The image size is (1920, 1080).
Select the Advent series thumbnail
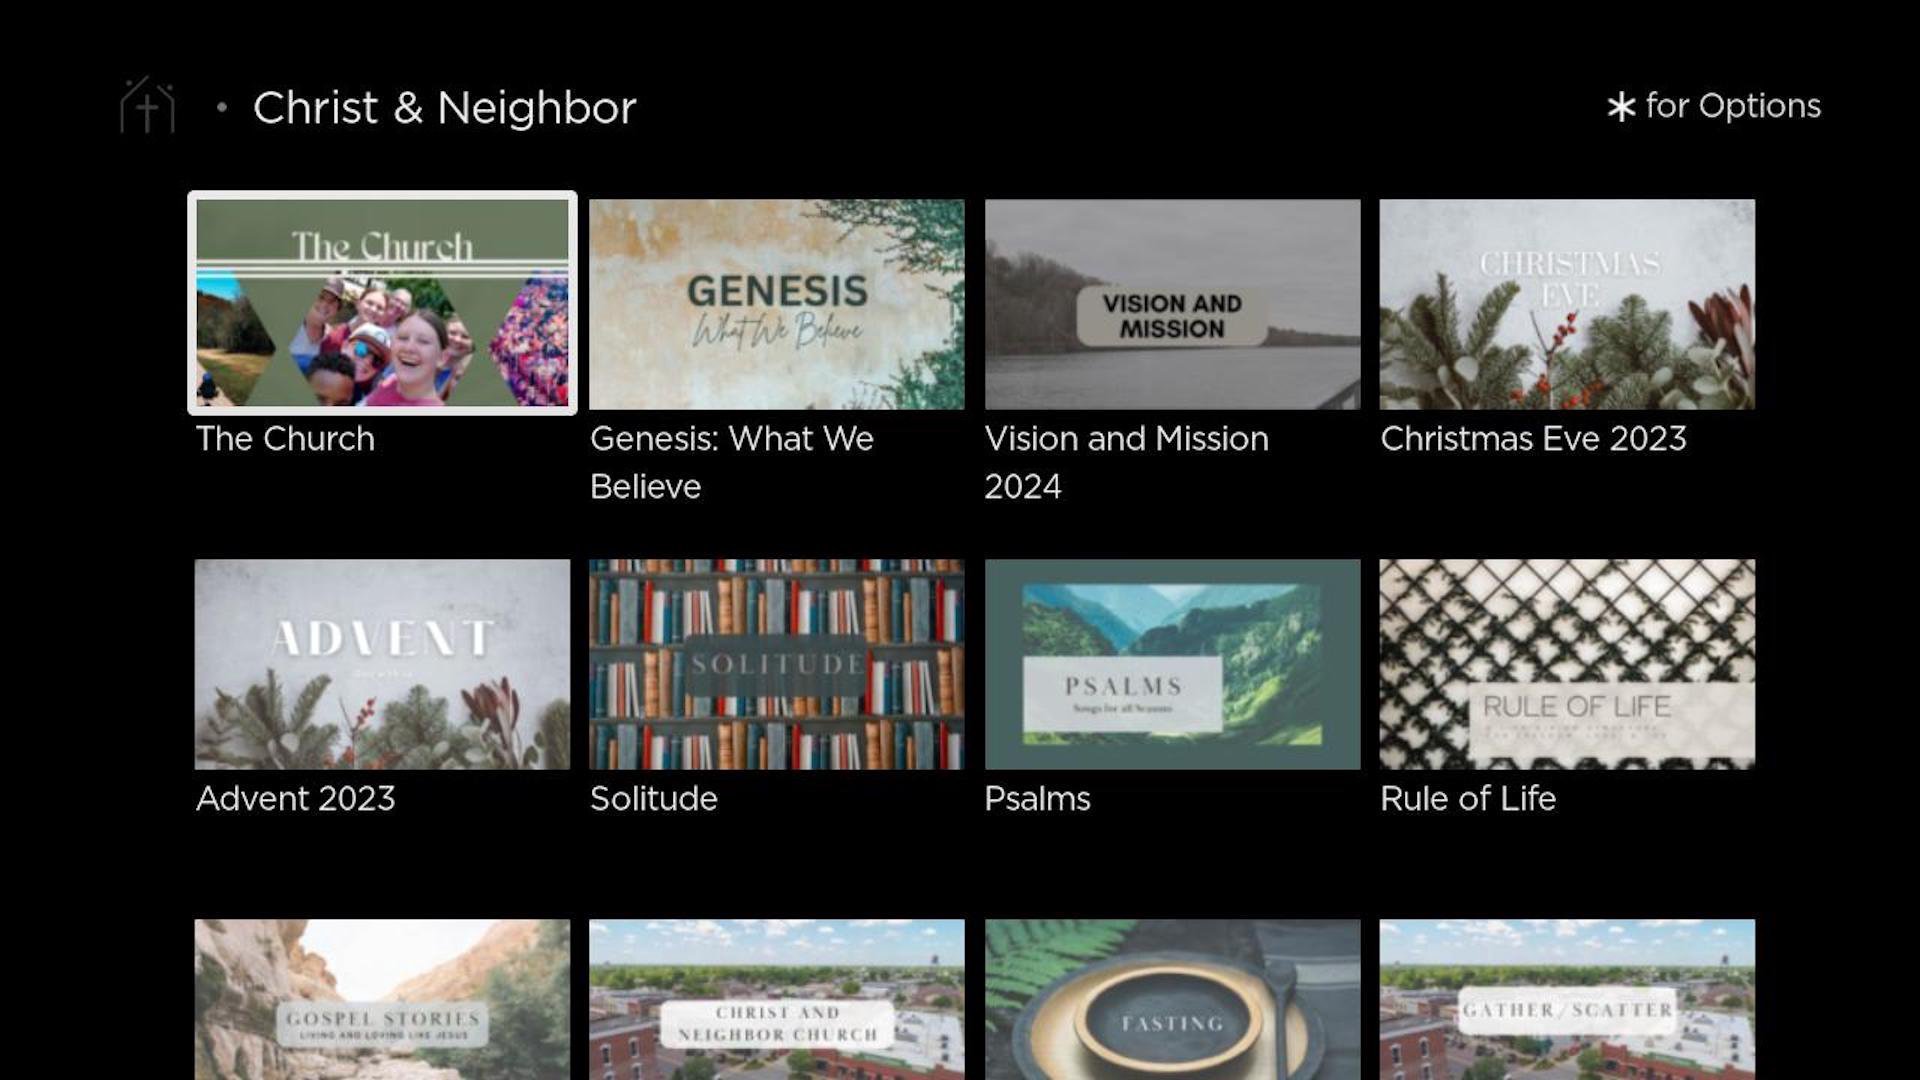tap(382, 664)
